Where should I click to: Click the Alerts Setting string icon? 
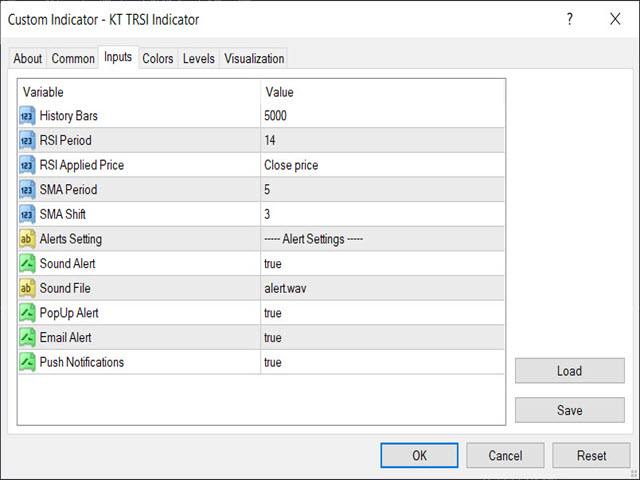(27, 239)
